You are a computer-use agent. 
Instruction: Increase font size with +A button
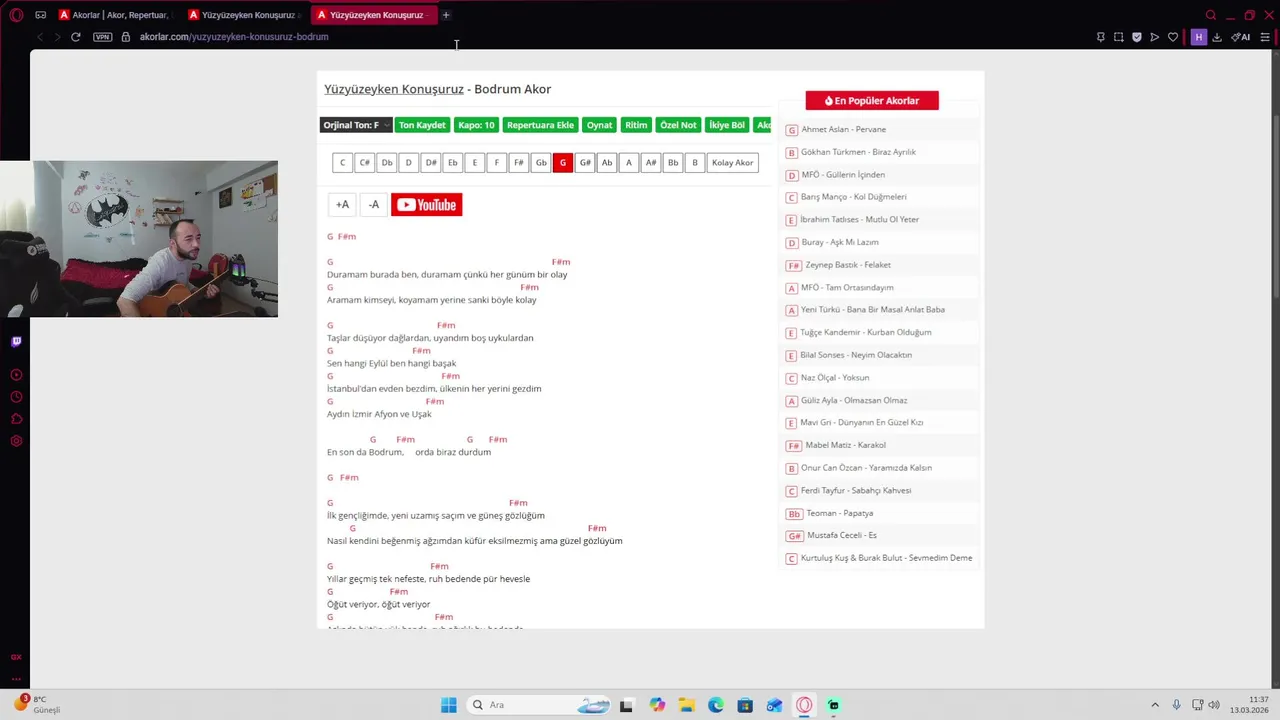[x=342, y=205]
